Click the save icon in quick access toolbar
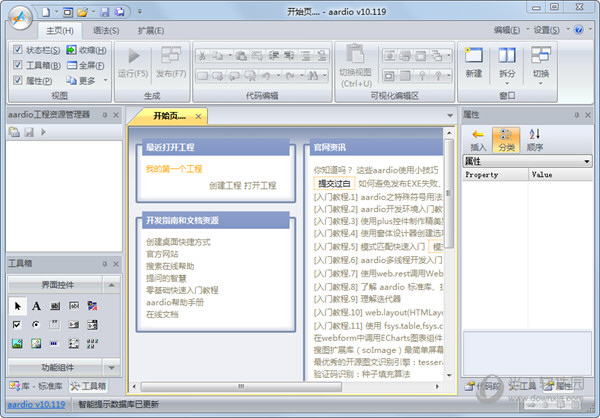 (x=104, y=12)
